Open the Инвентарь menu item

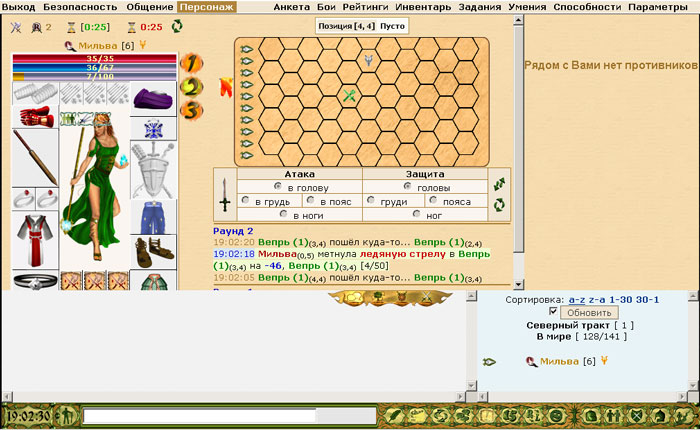pyautogui.click(x=423, y=7)
